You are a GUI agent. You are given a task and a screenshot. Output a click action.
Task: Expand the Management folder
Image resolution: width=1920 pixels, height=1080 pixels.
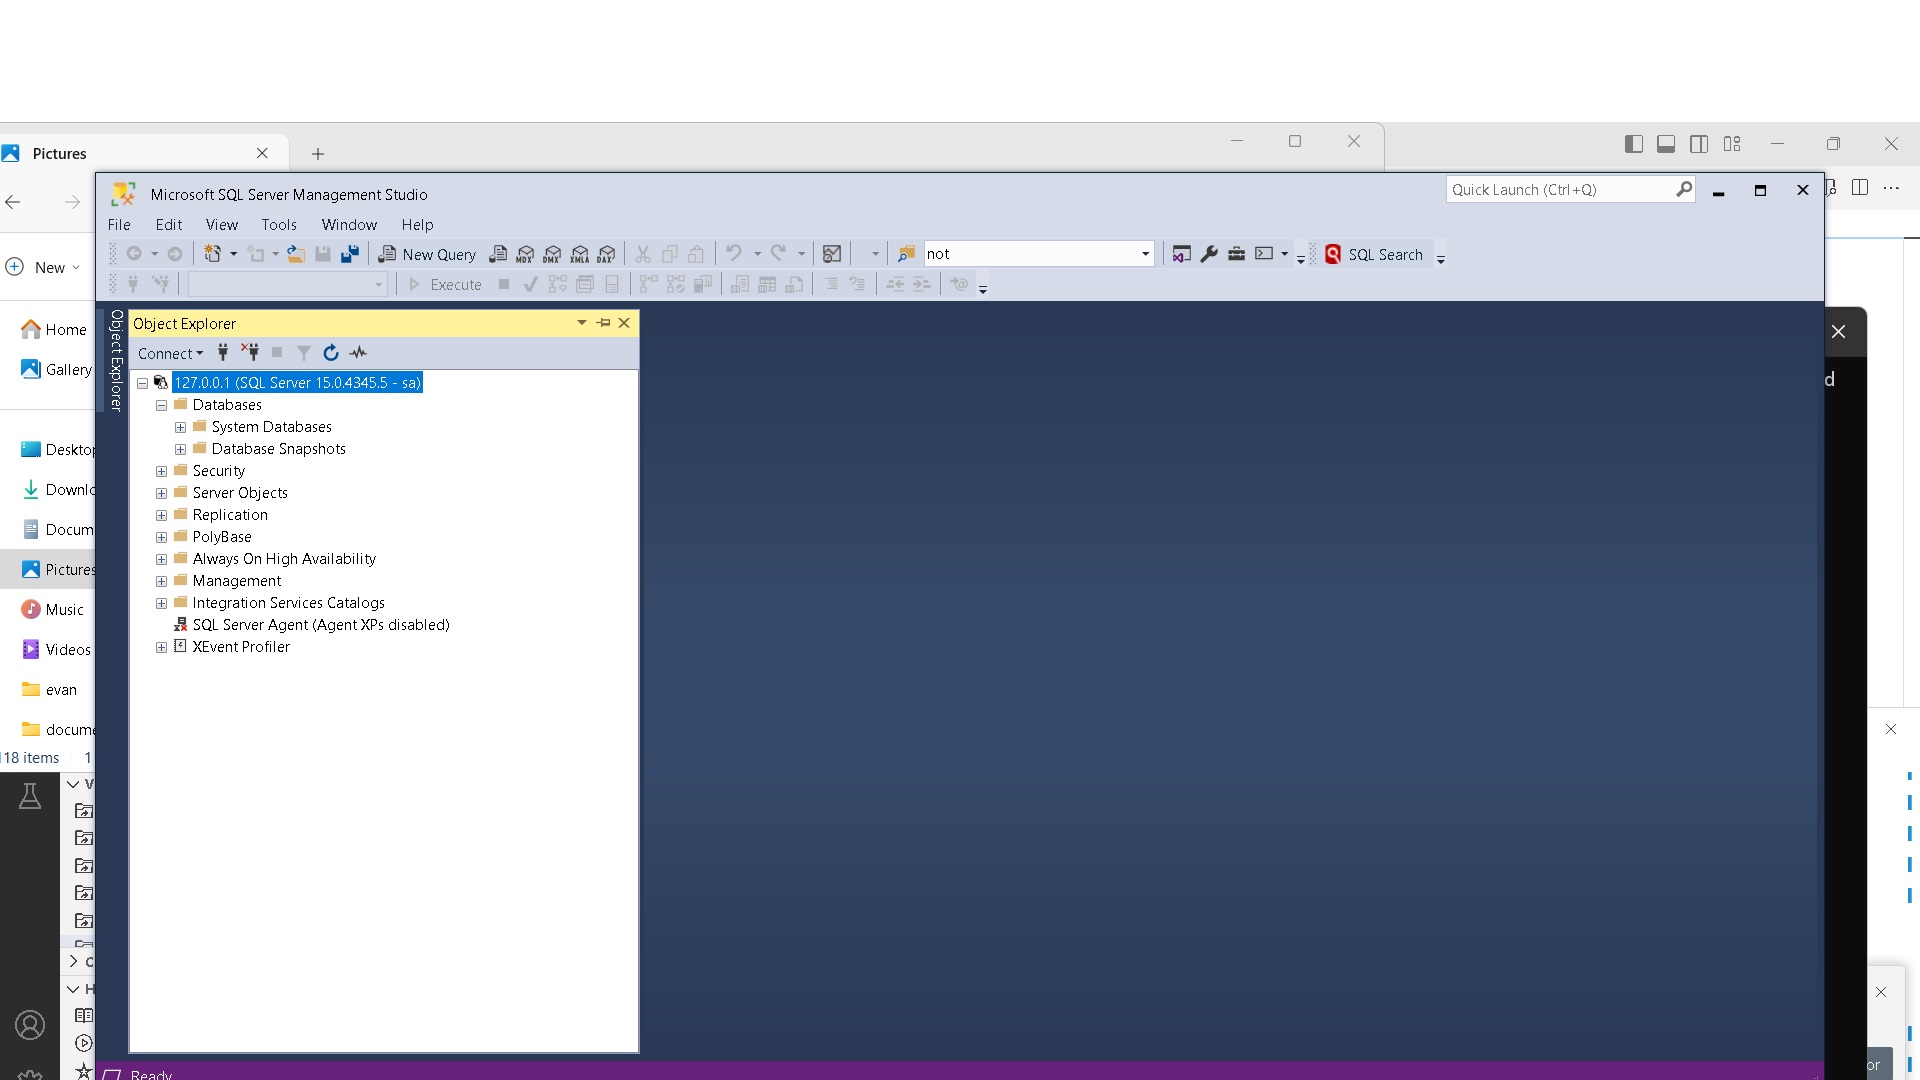(x=161, y=581)
